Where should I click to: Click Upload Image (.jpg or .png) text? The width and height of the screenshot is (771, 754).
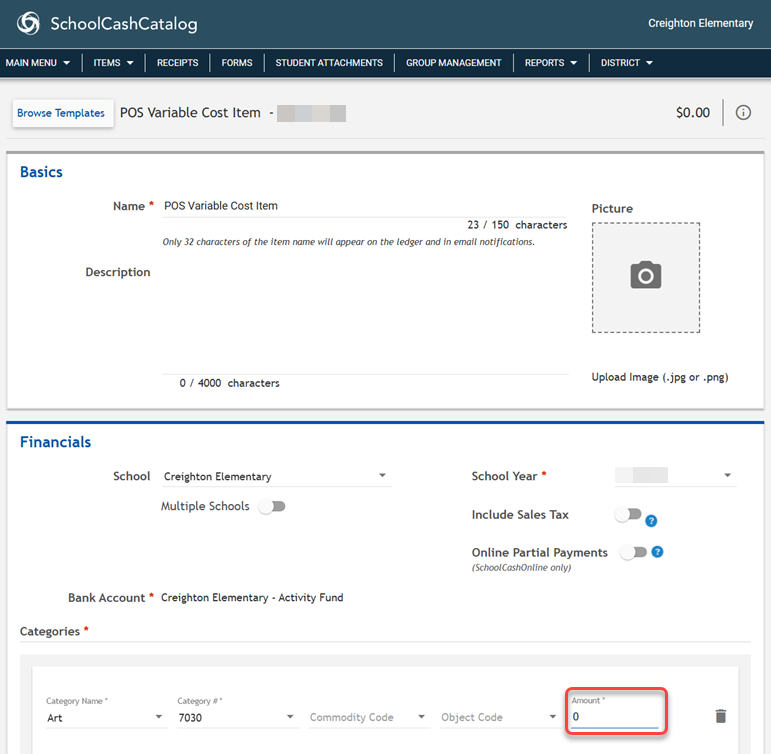659,377
